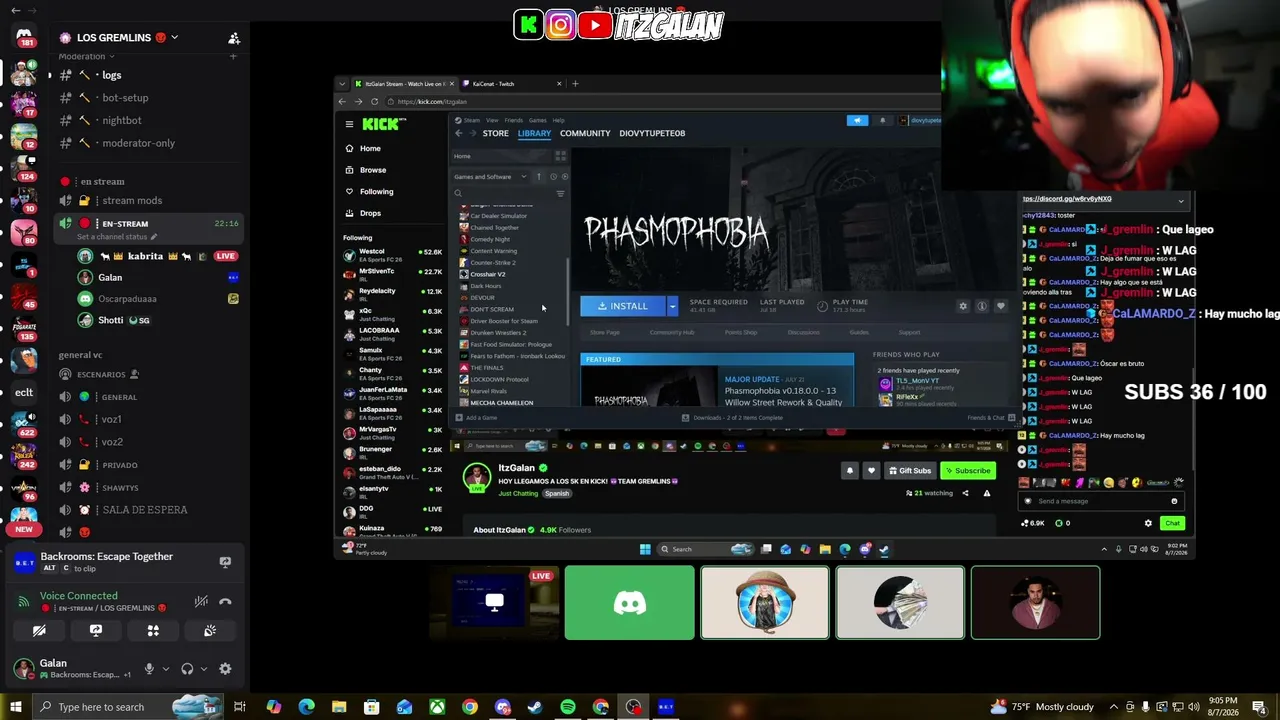Join the PRIVADO voice channel
The height and width of the screenshot is (720, 1280).
pyautogui.click(x=148, y=465)
